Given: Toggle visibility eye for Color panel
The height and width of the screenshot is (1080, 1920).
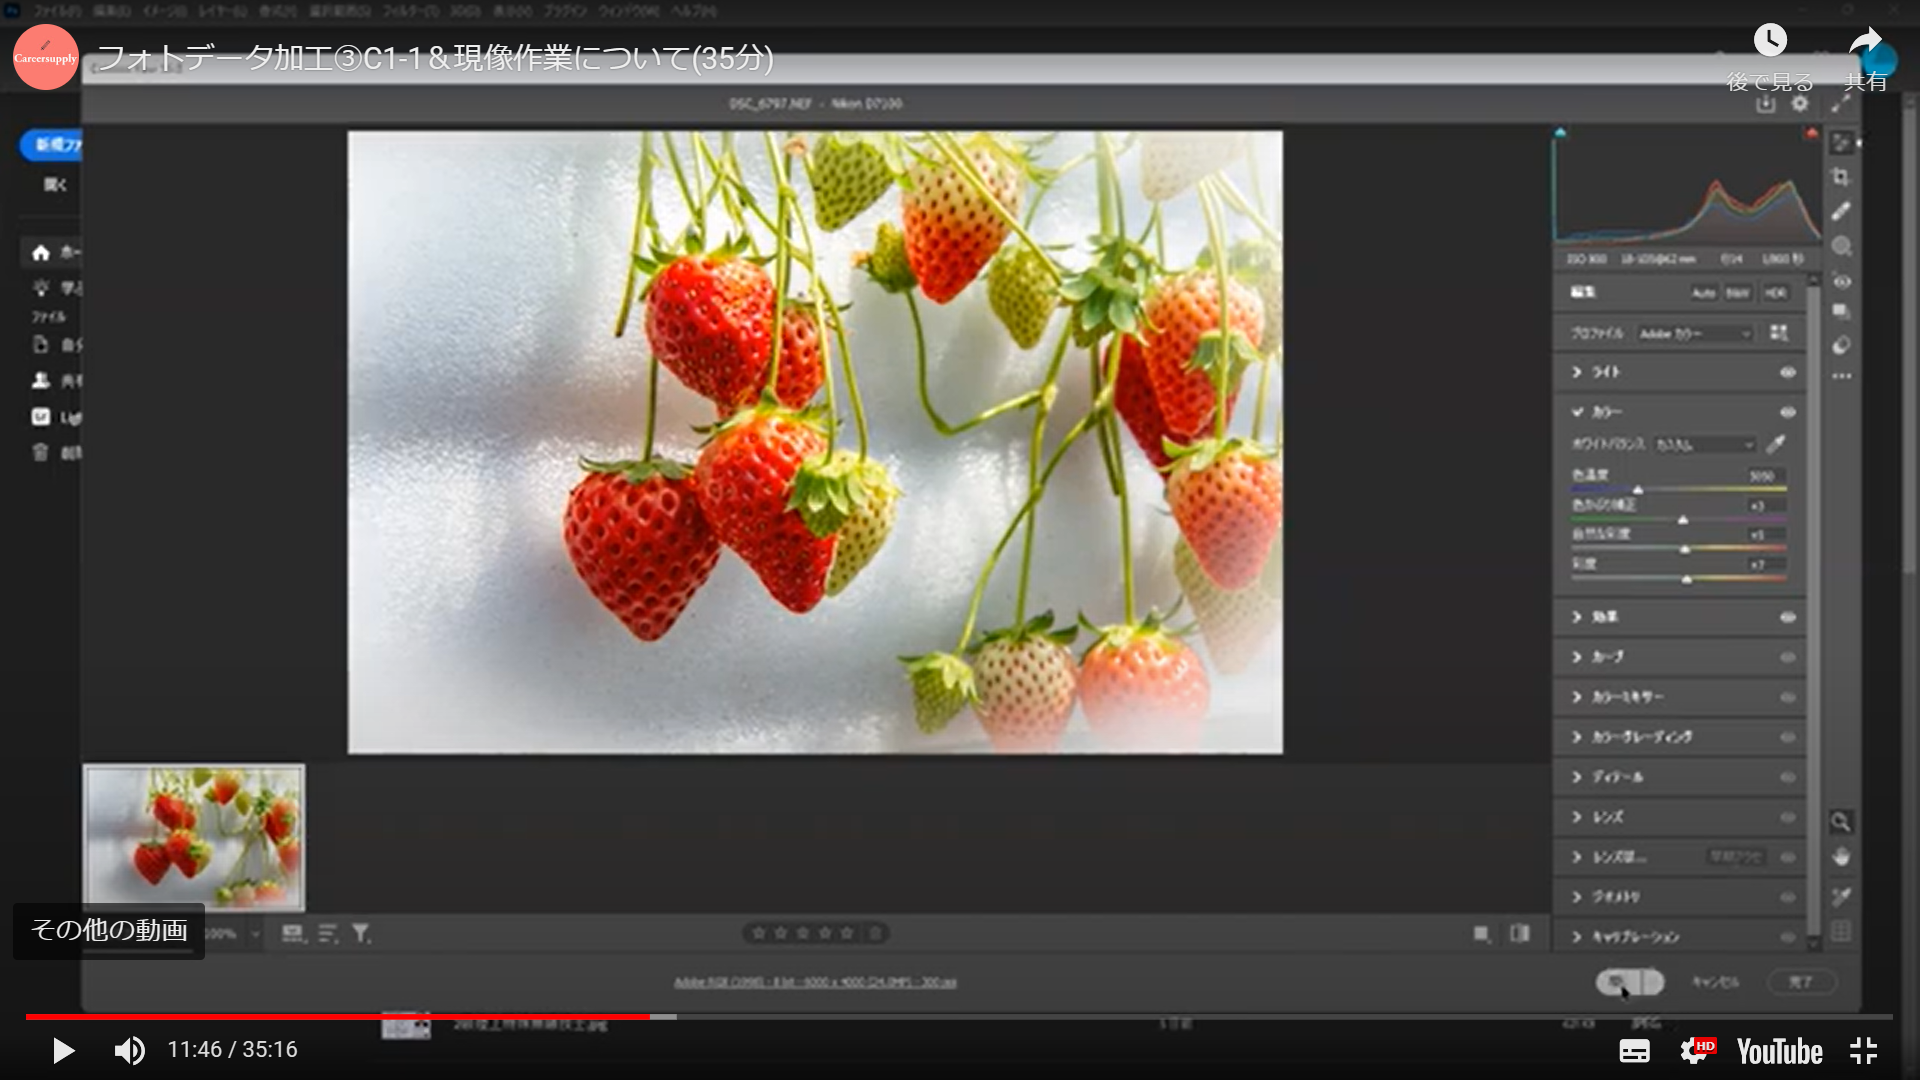Looking at the screenshot, I should point(1788,412).
